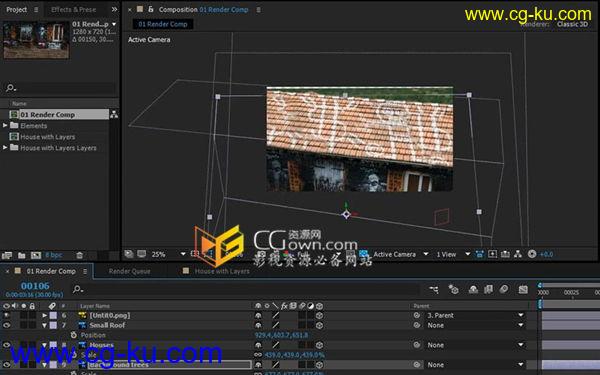Image resolution: width=600 pixels, height=375 pixels.
Task: Open the flowchart icon beside 01 Render Comp item
Action: pos(114,114)
